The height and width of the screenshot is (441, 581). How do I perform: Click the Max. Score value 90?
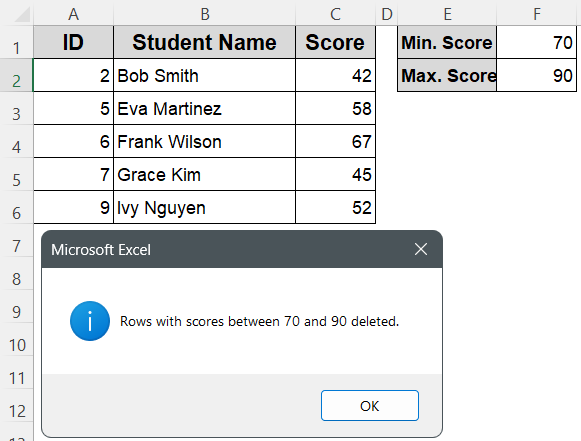pos(537,75)
